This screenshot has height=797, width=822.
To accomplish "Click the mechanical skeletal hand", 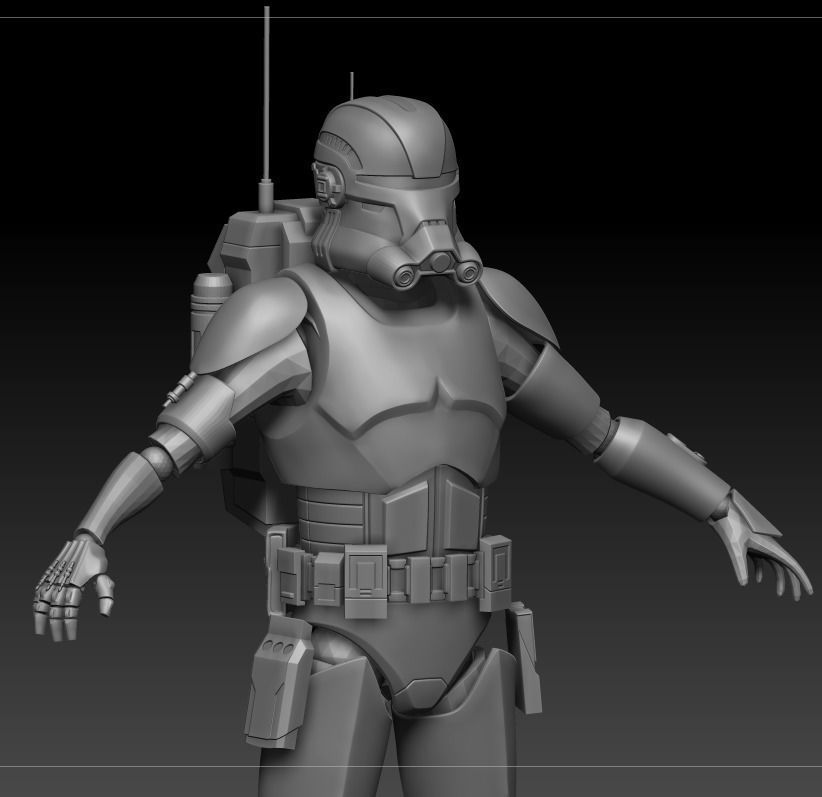I will pyautogui.click(x=73, y=587).
